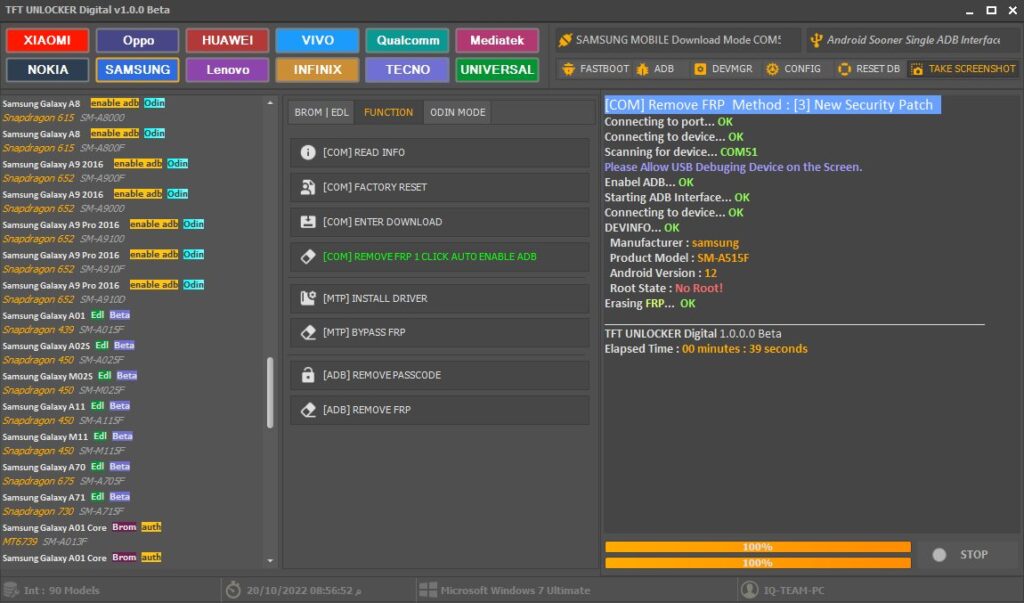Select the Oppo brand button
Viewport: 1024px width, 603px height.
pos(138,40)
